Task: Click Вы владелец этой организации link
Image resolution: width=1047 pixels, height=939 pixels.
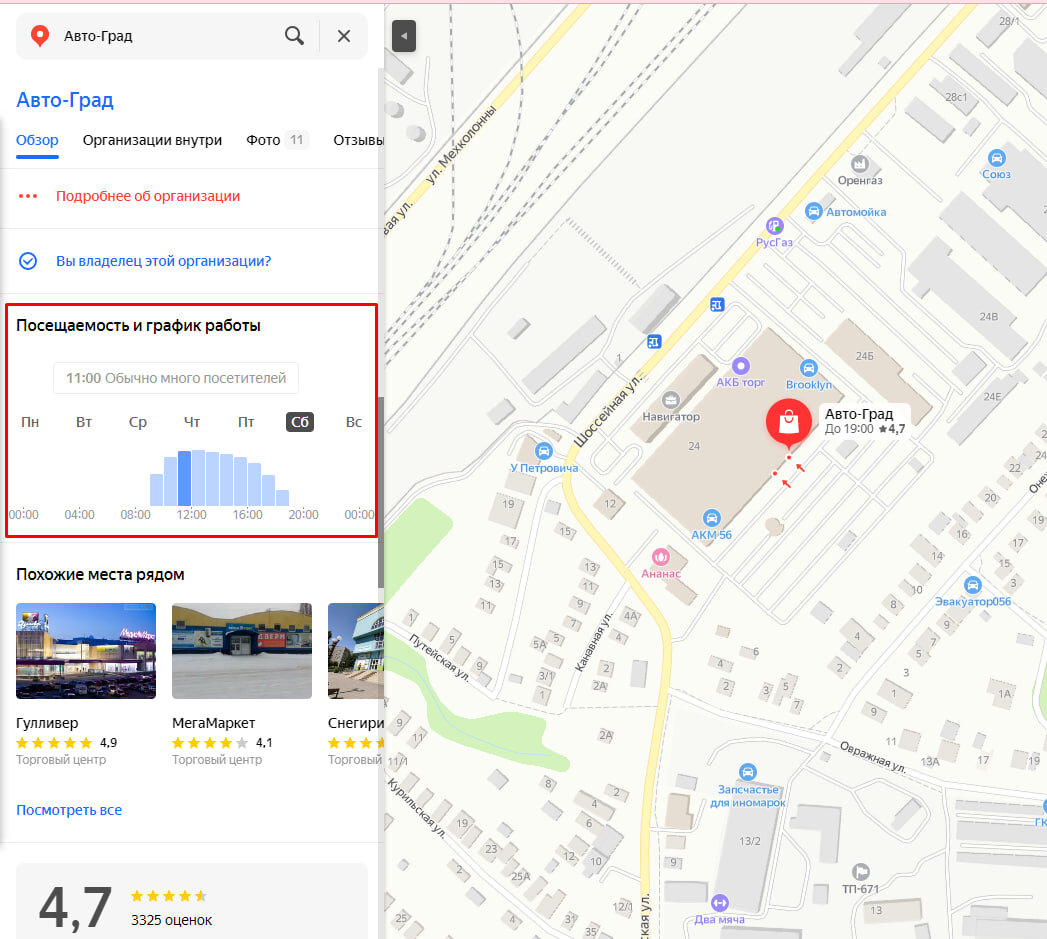Action: click(164, 261)
